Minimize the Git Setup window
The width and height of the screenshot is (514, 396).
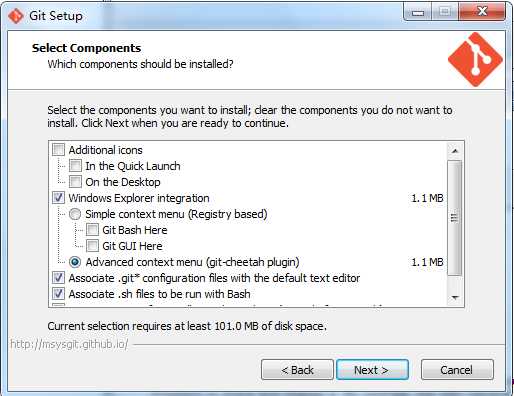[x=418, y=12]
